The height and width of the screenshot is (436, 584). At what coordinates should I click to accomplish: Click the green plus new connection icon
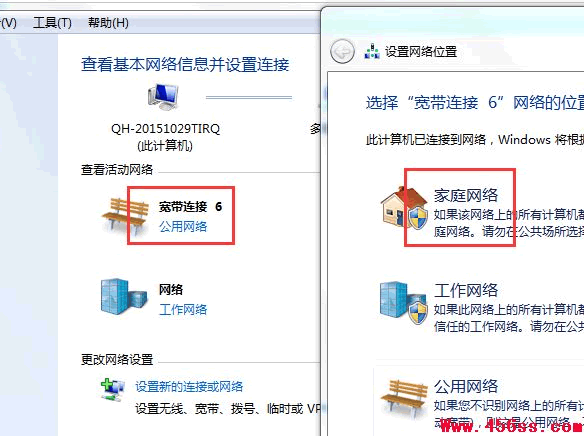(113, 389)
